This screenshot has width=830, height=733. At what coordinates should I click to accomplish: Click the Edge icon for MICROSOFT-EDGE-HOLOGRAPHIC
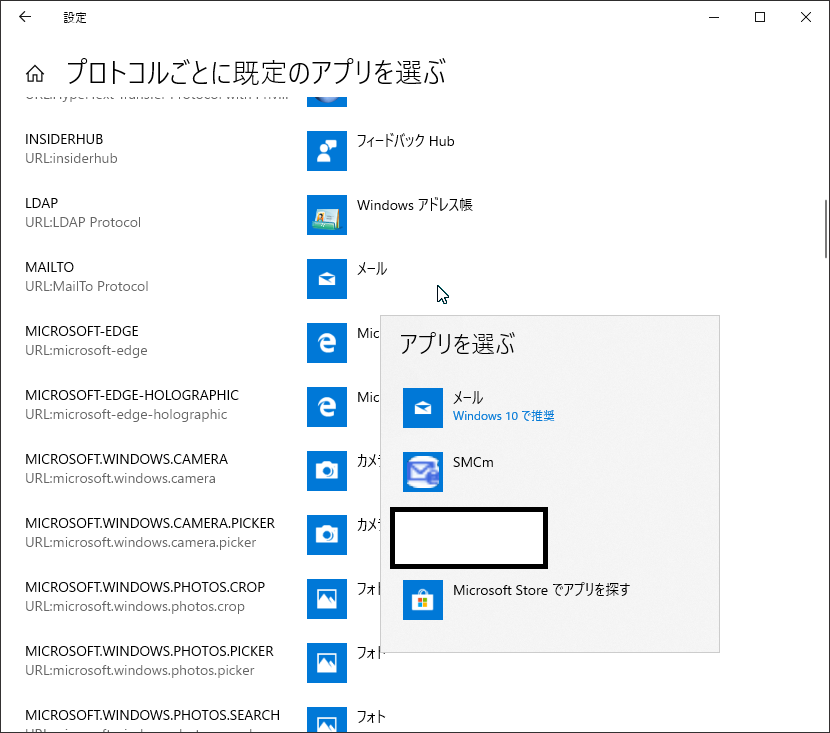327,407
